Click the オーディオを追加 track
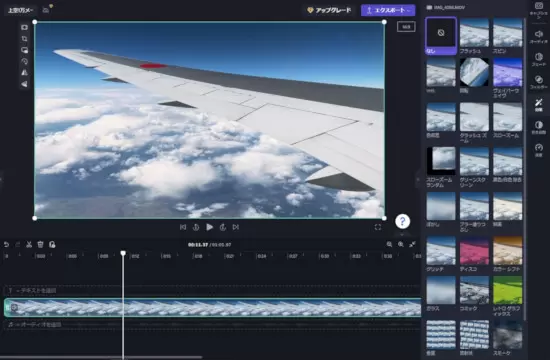The image size is (550, 360). 213,325
